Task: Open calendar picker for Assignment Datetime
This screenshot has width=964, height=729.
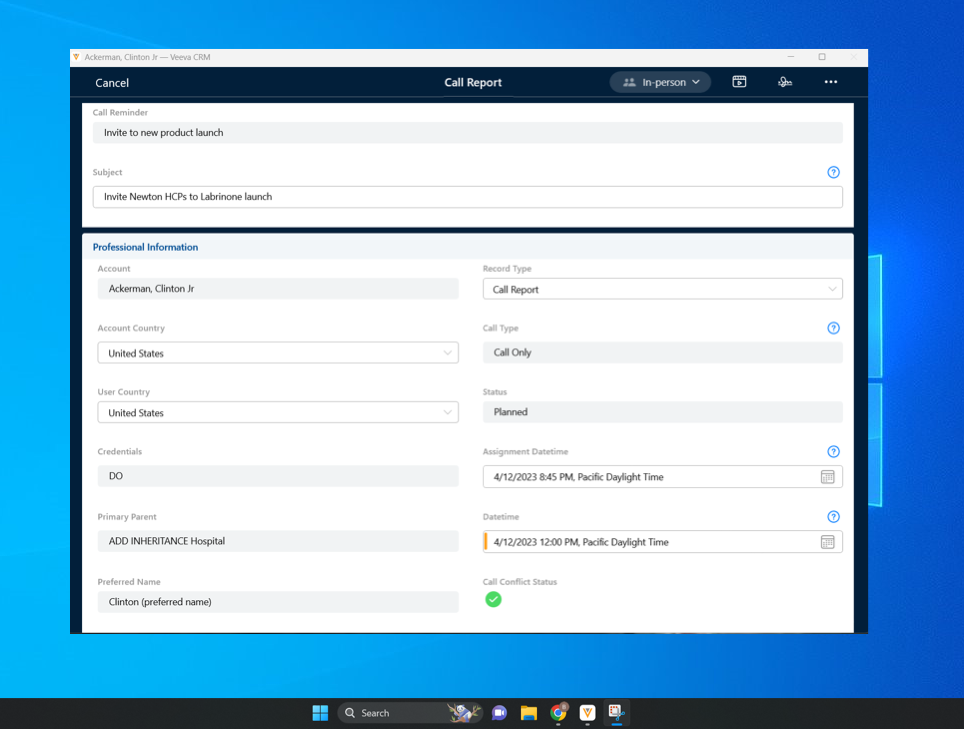Action: pyautogui.click(x=827, y=477)
